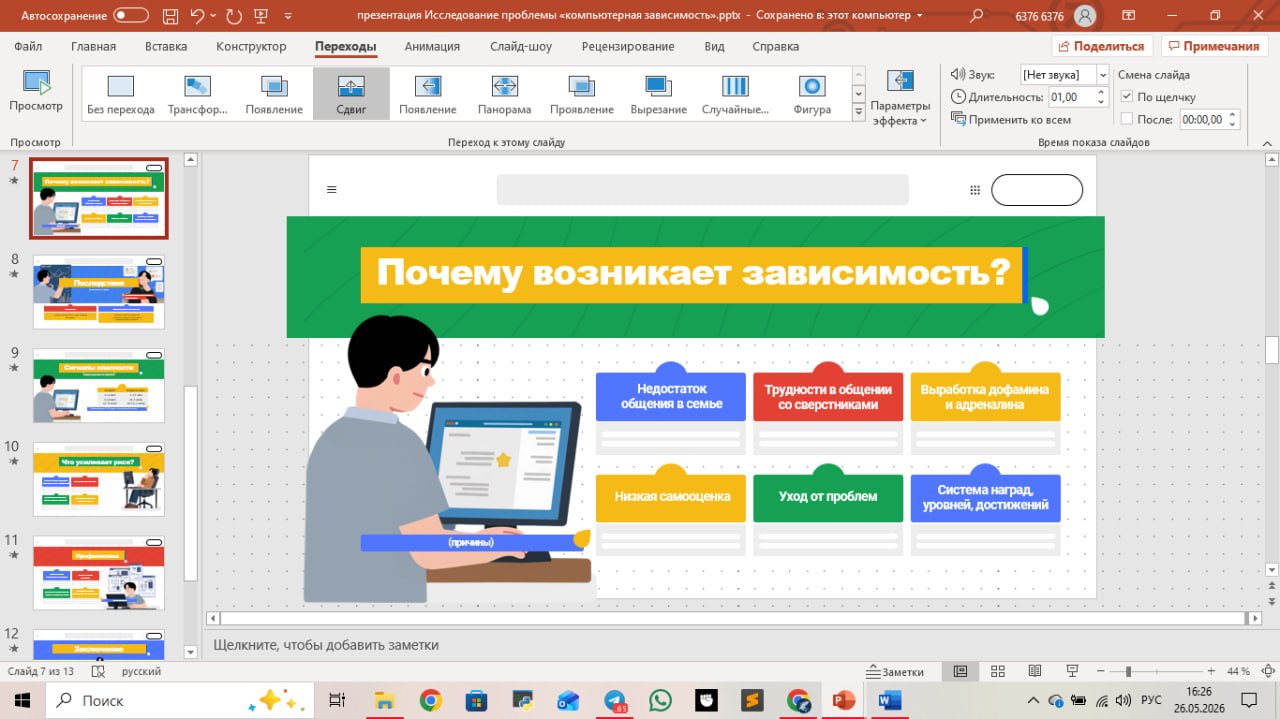Open the Файл menu

(x=29, y=46)
